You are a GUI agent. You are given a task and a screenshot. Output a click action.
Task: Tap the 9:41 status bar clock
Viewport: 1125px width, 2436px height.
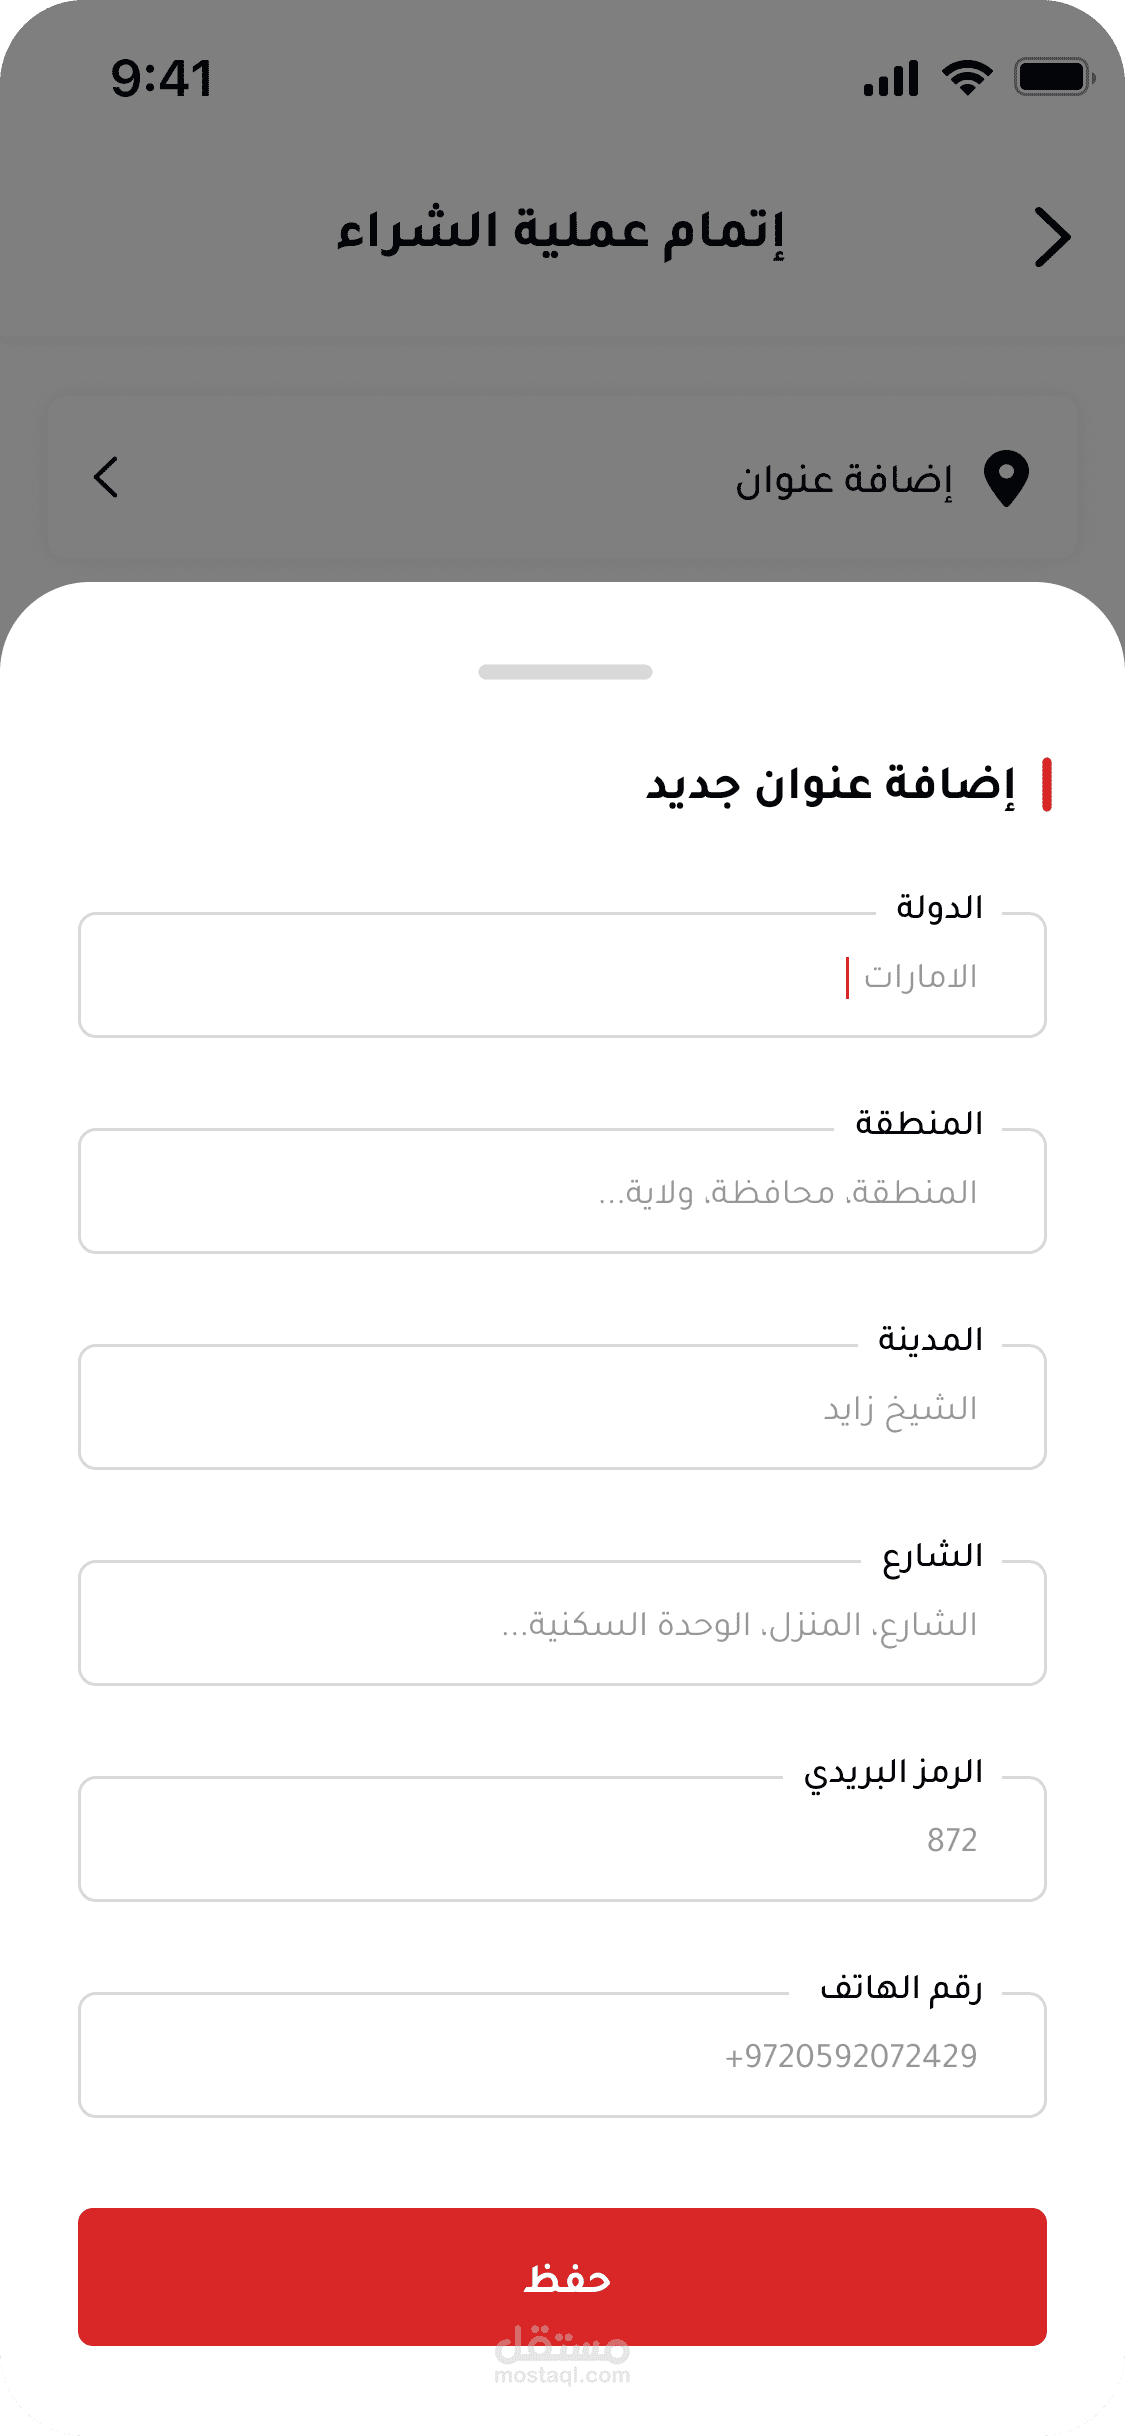click(x=162, y=78)
